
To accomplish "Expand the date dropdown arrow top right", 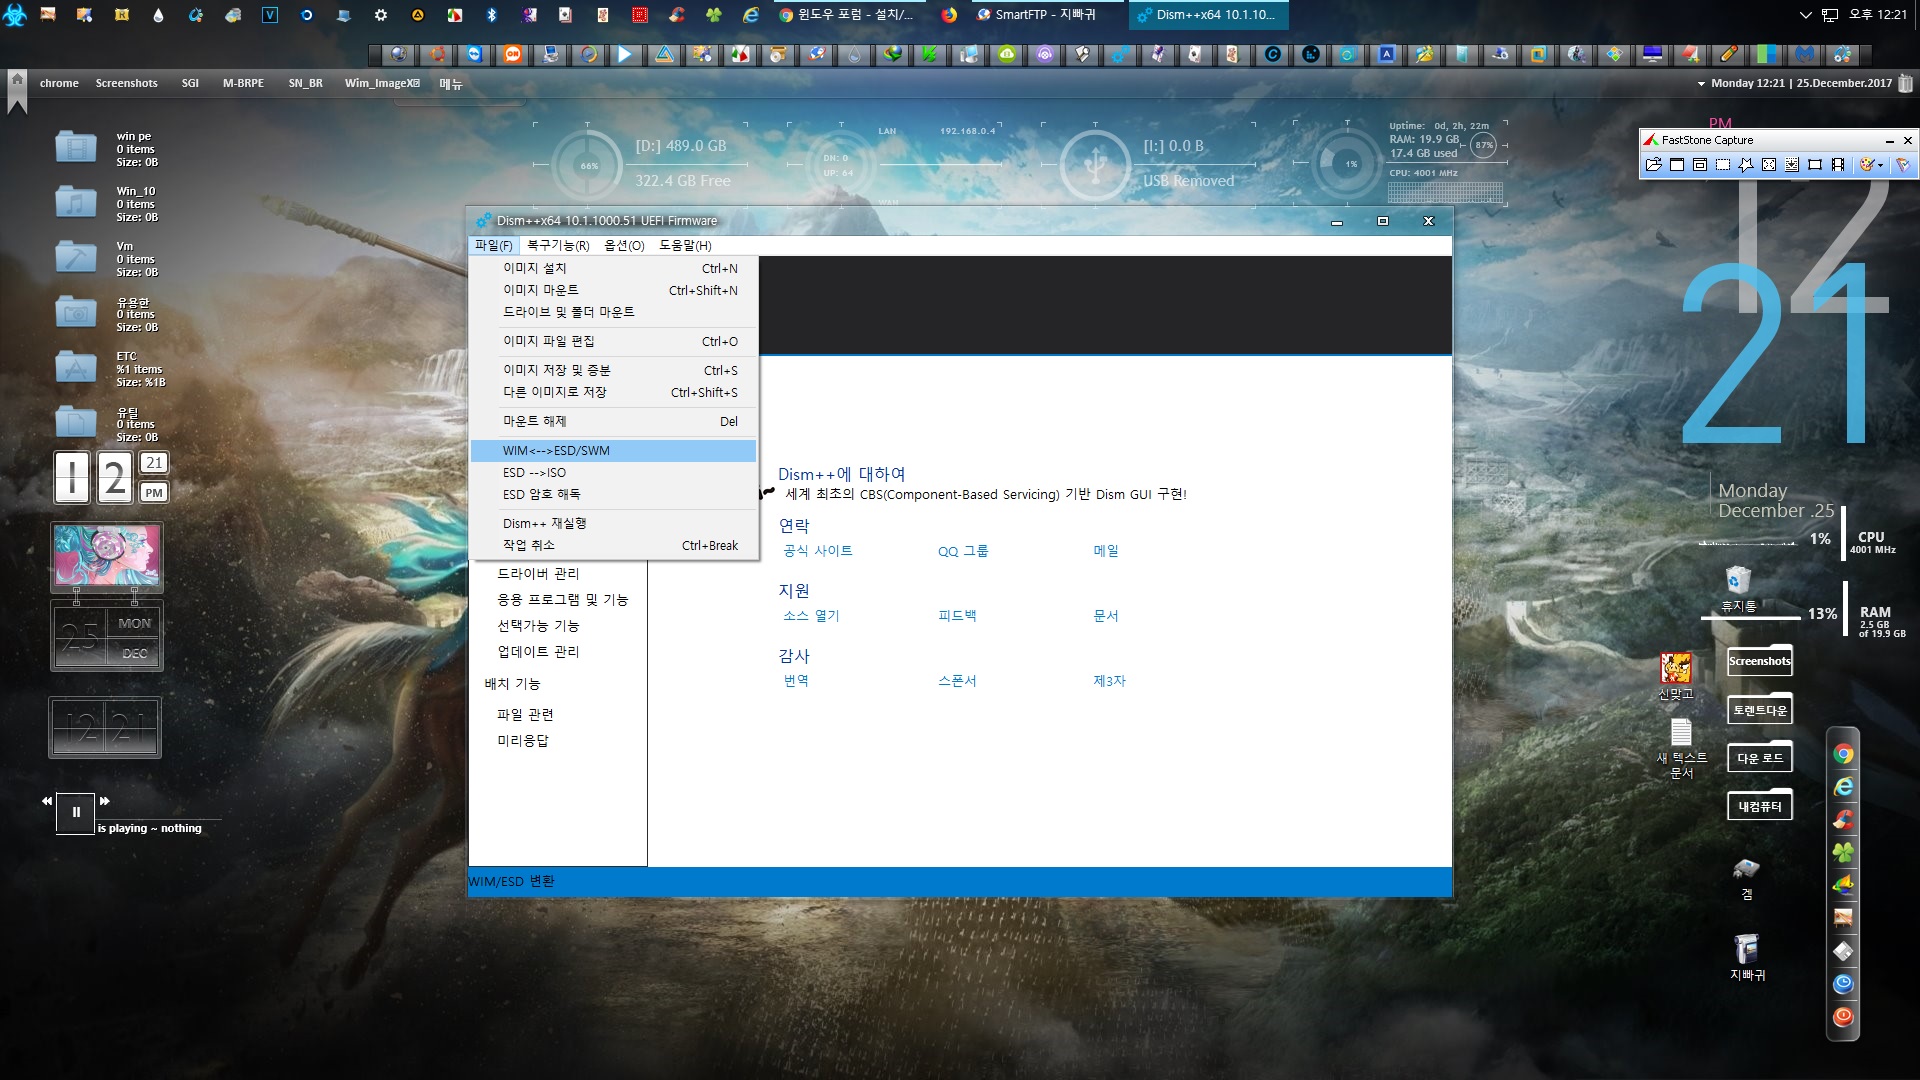I will tap(1701, 84).
